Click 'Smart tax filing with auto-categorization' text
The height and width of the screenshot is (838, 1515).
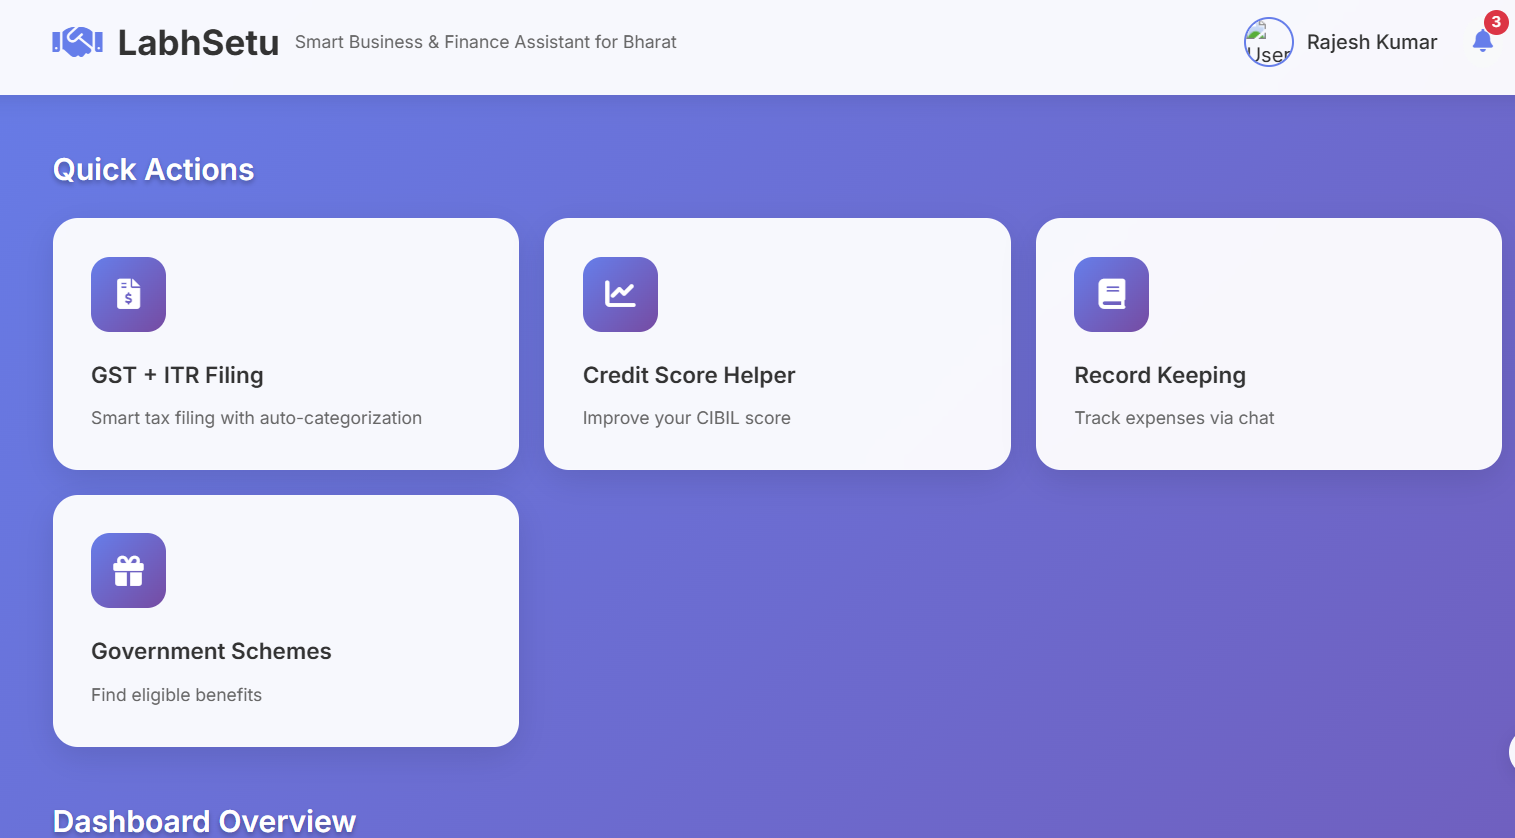(x=256, y=418)
